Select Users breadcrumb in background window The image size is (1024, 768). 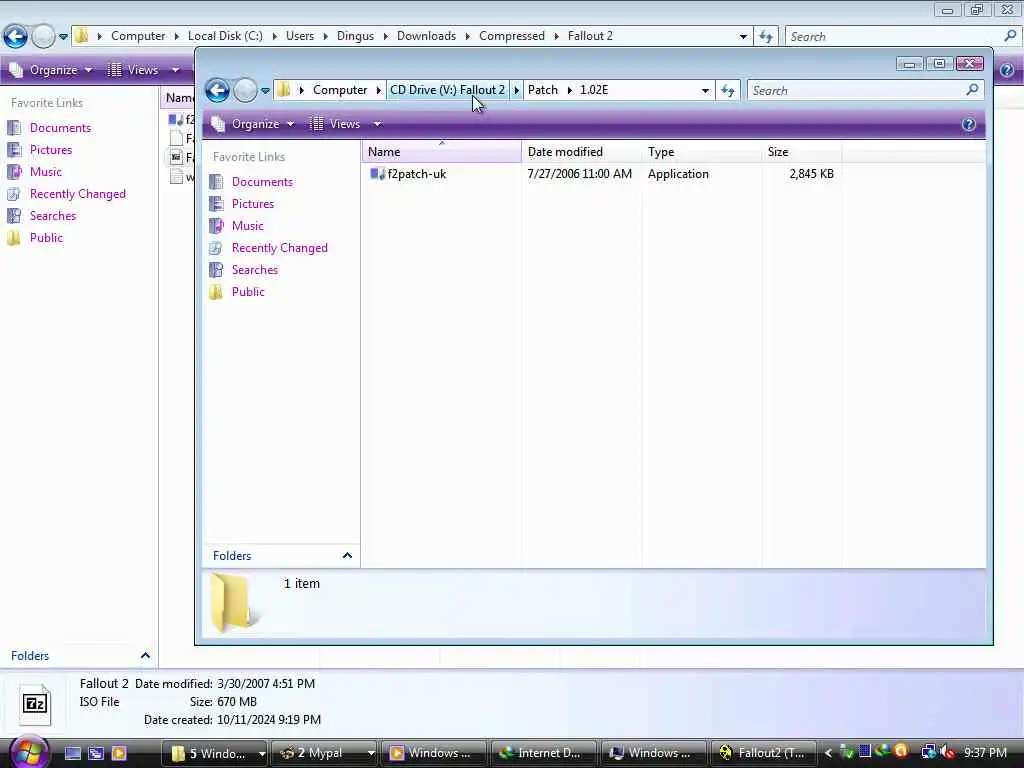(300, 36)
